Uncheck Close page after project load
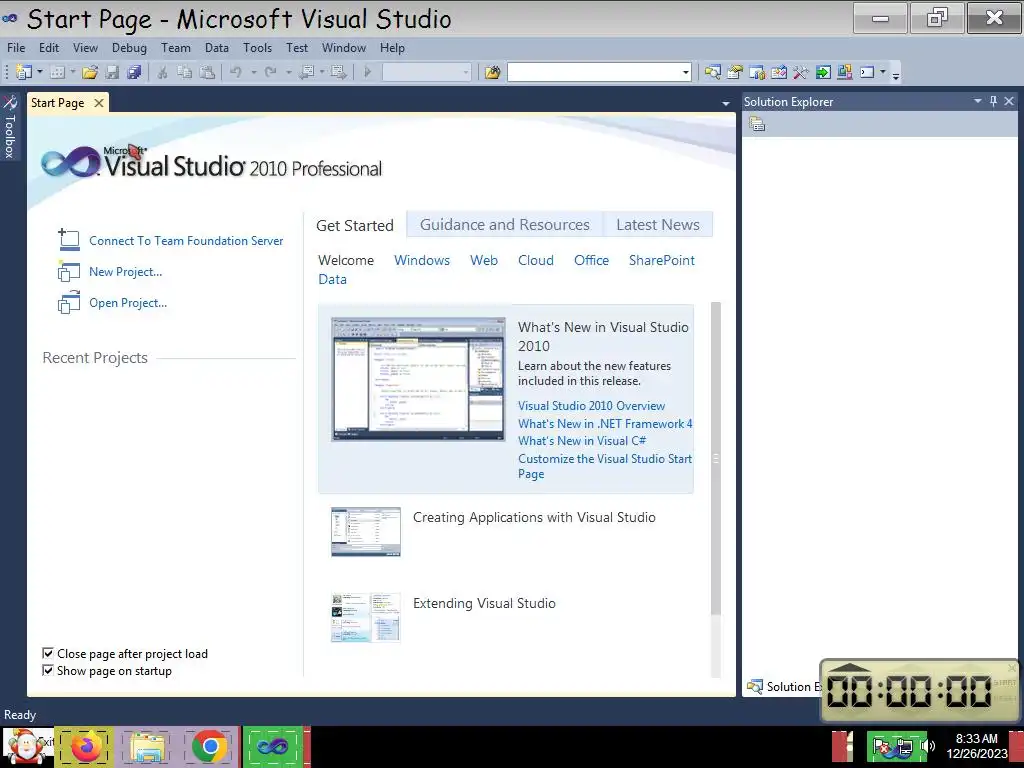Screen dimensions: 1024x768 (48, 653)
